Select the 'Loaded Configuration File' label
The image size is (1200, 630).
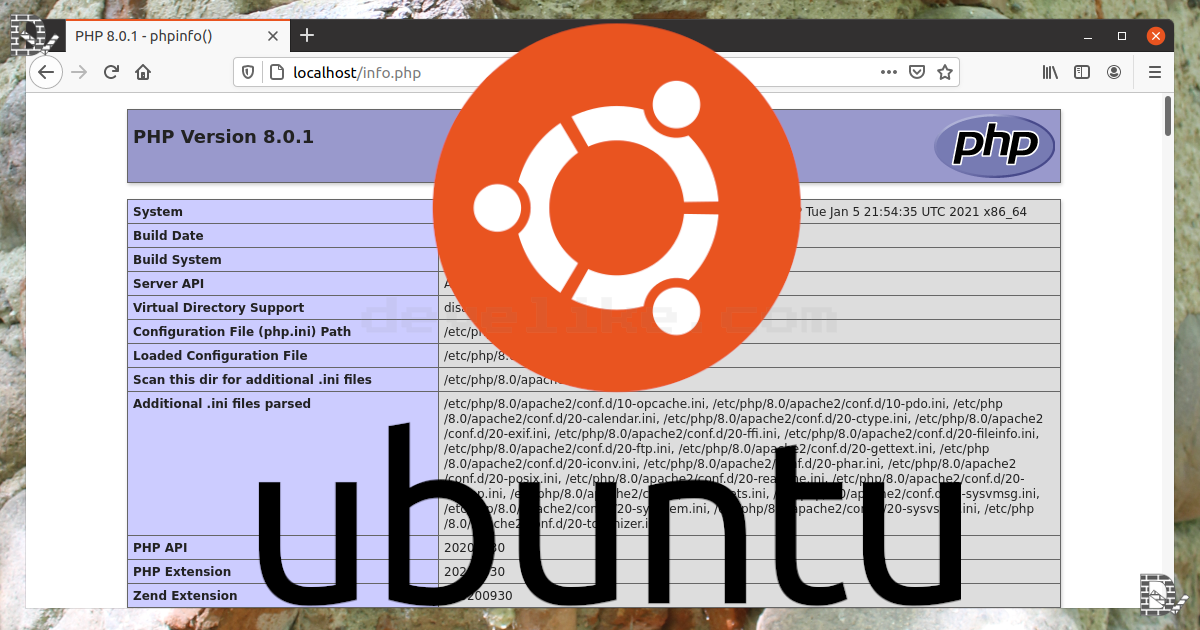tap(220, 356)
